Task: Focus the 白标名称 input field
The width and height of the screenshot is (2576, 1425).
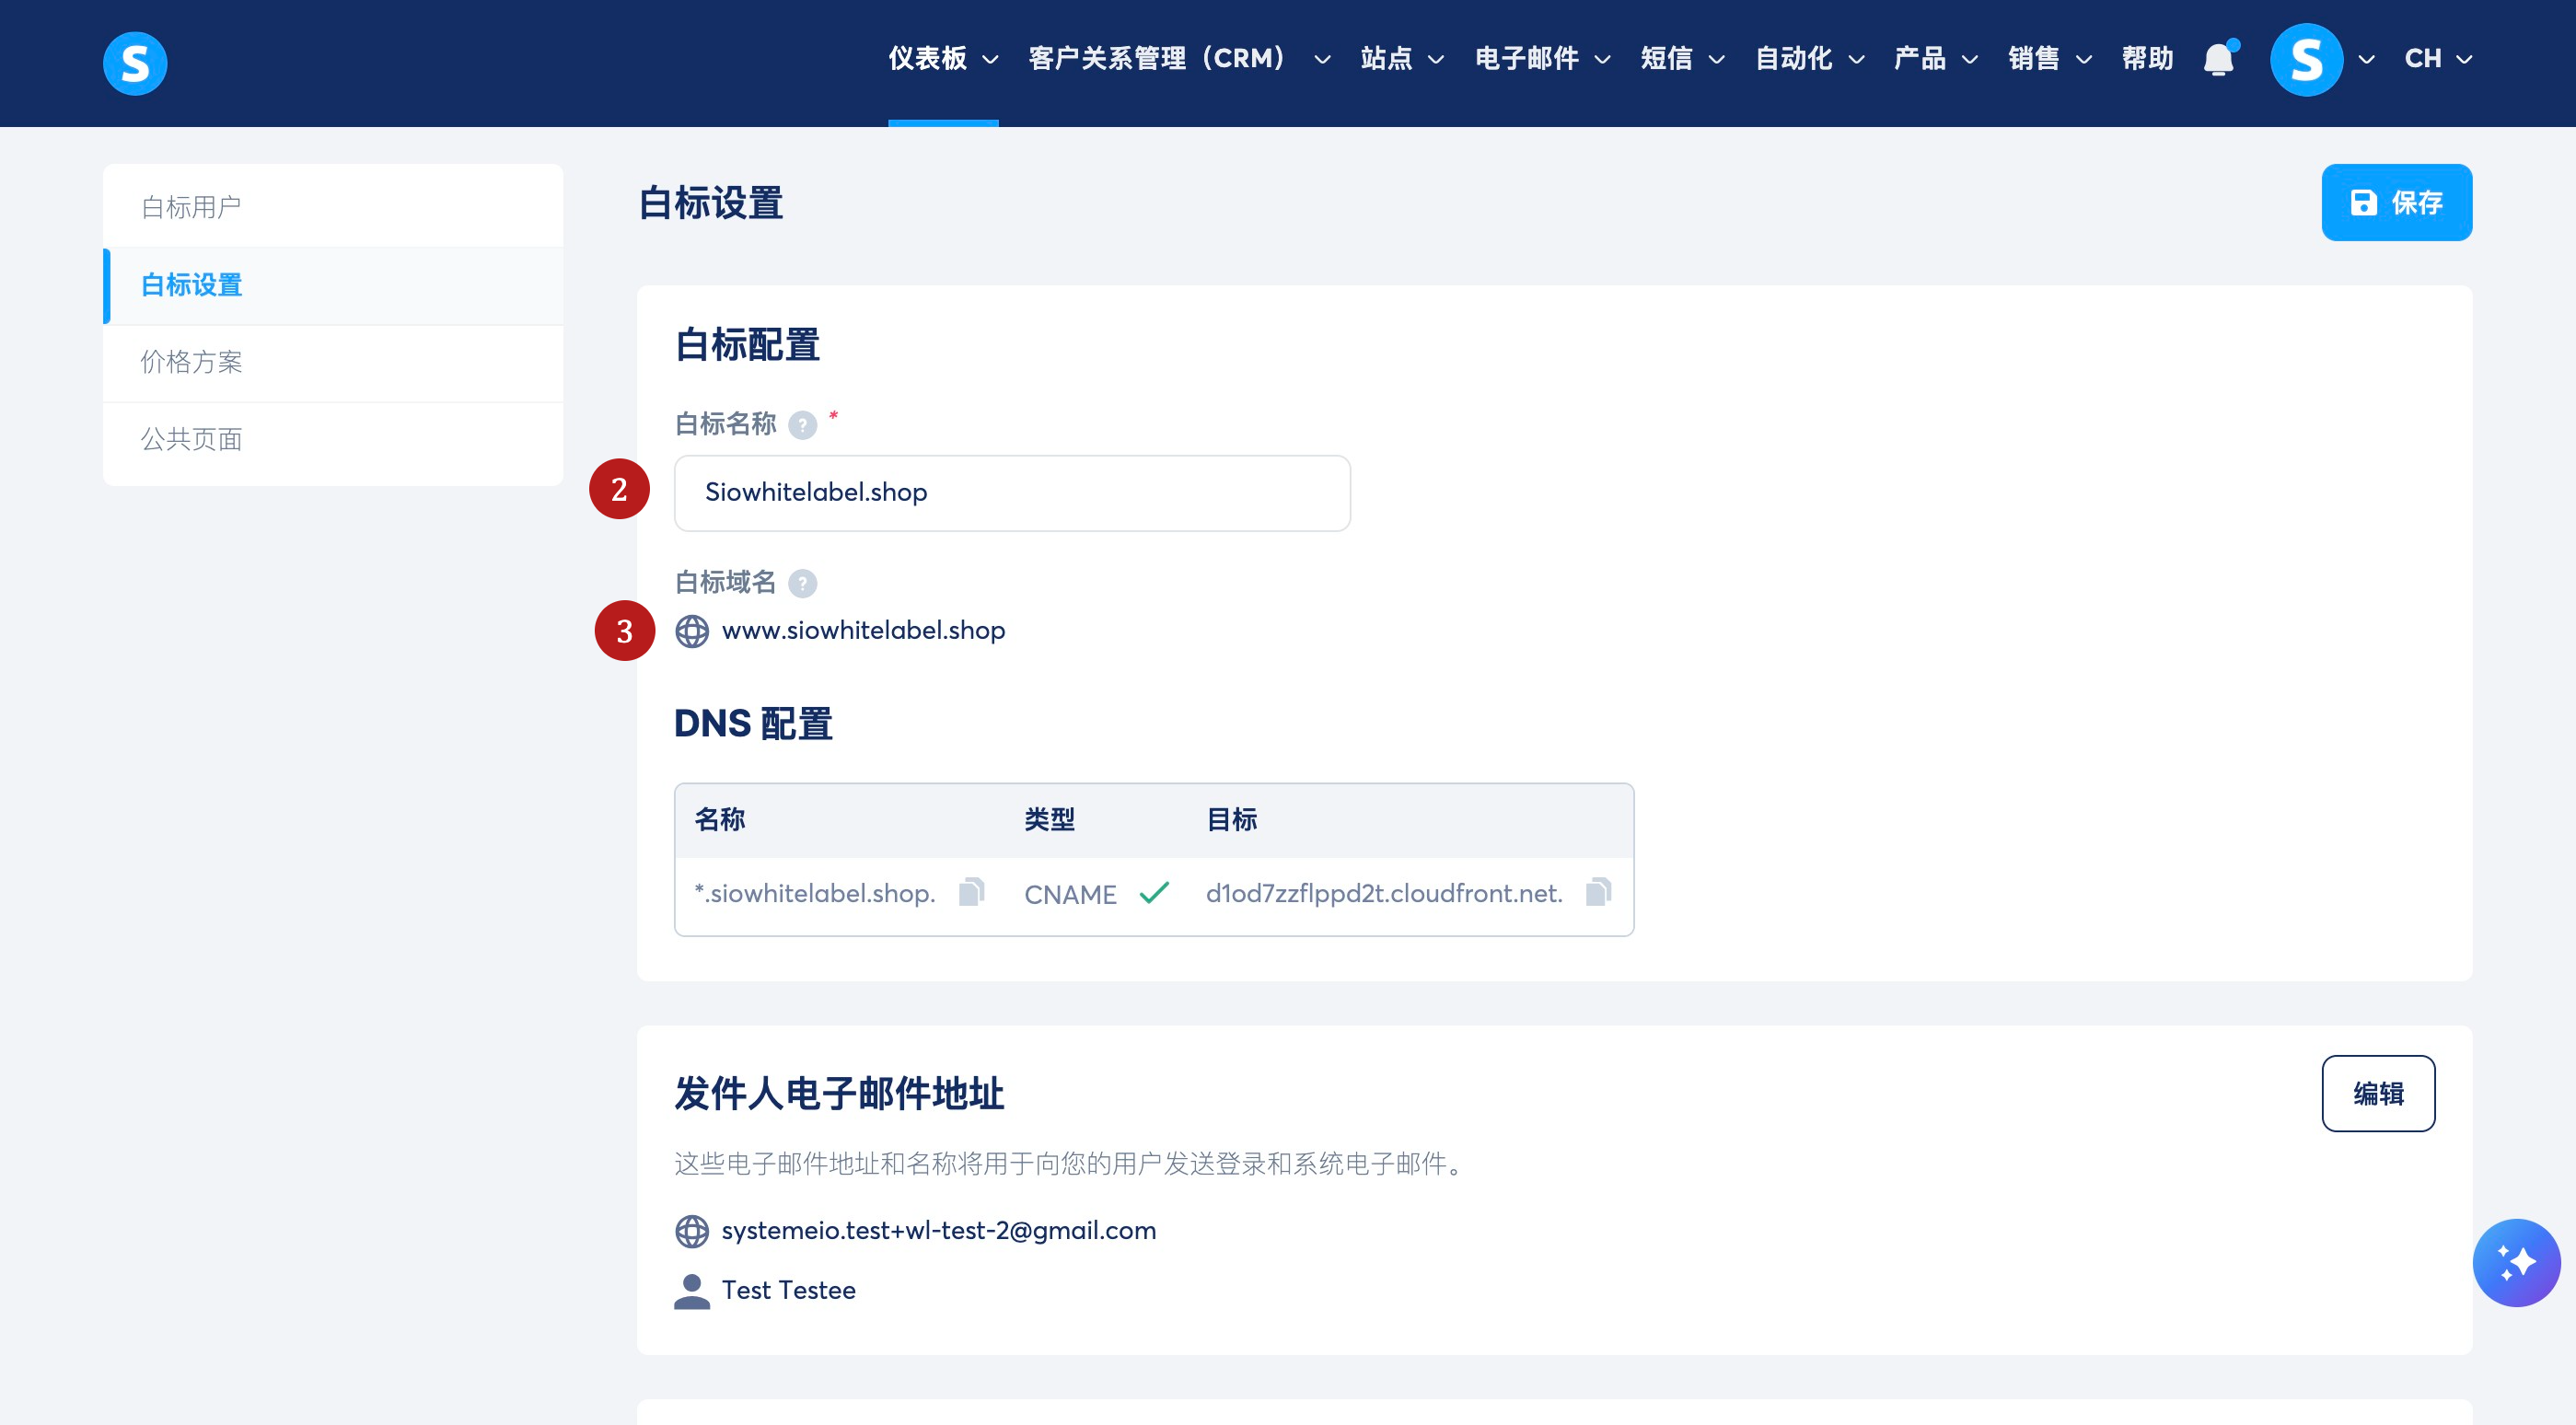Action: pyautogui.click(x=1012, y=493)
